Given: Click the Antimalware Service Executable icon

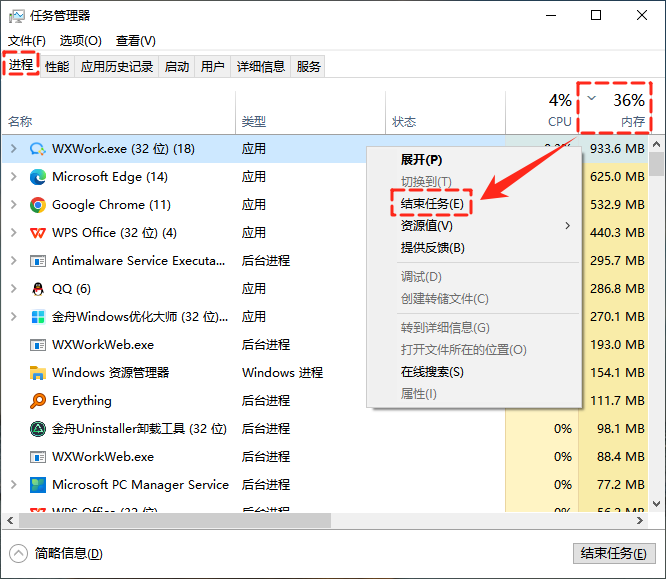Looking at the screenshot, I should click(38, 261).
